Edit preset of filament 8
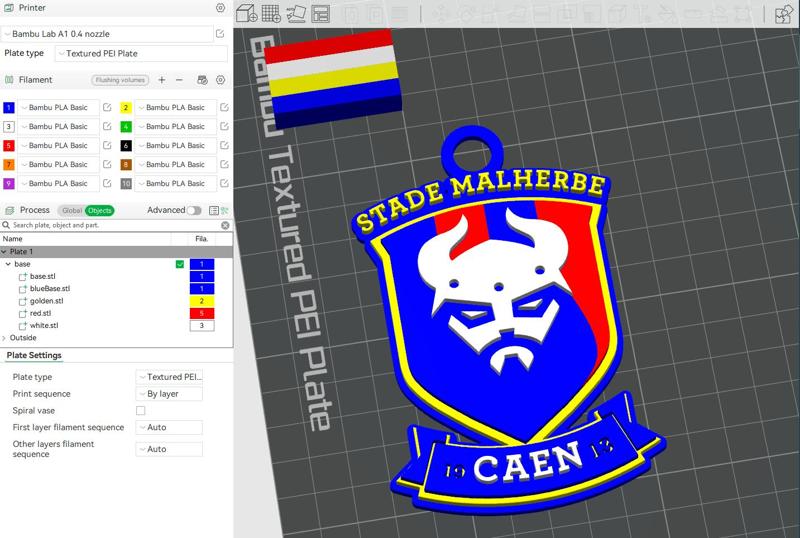Screen dimensions: 800x538 click(224, 164)
